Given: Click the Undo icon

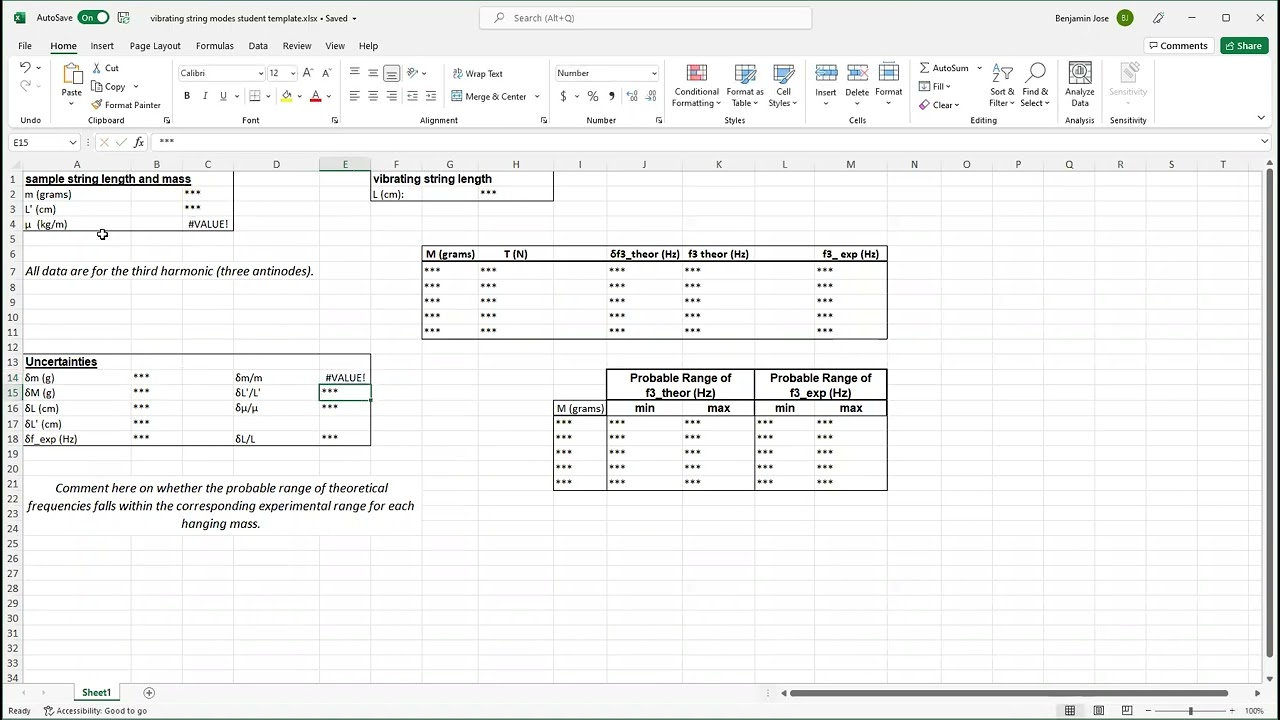Looking at the screenshot, I should pos(25,67).
